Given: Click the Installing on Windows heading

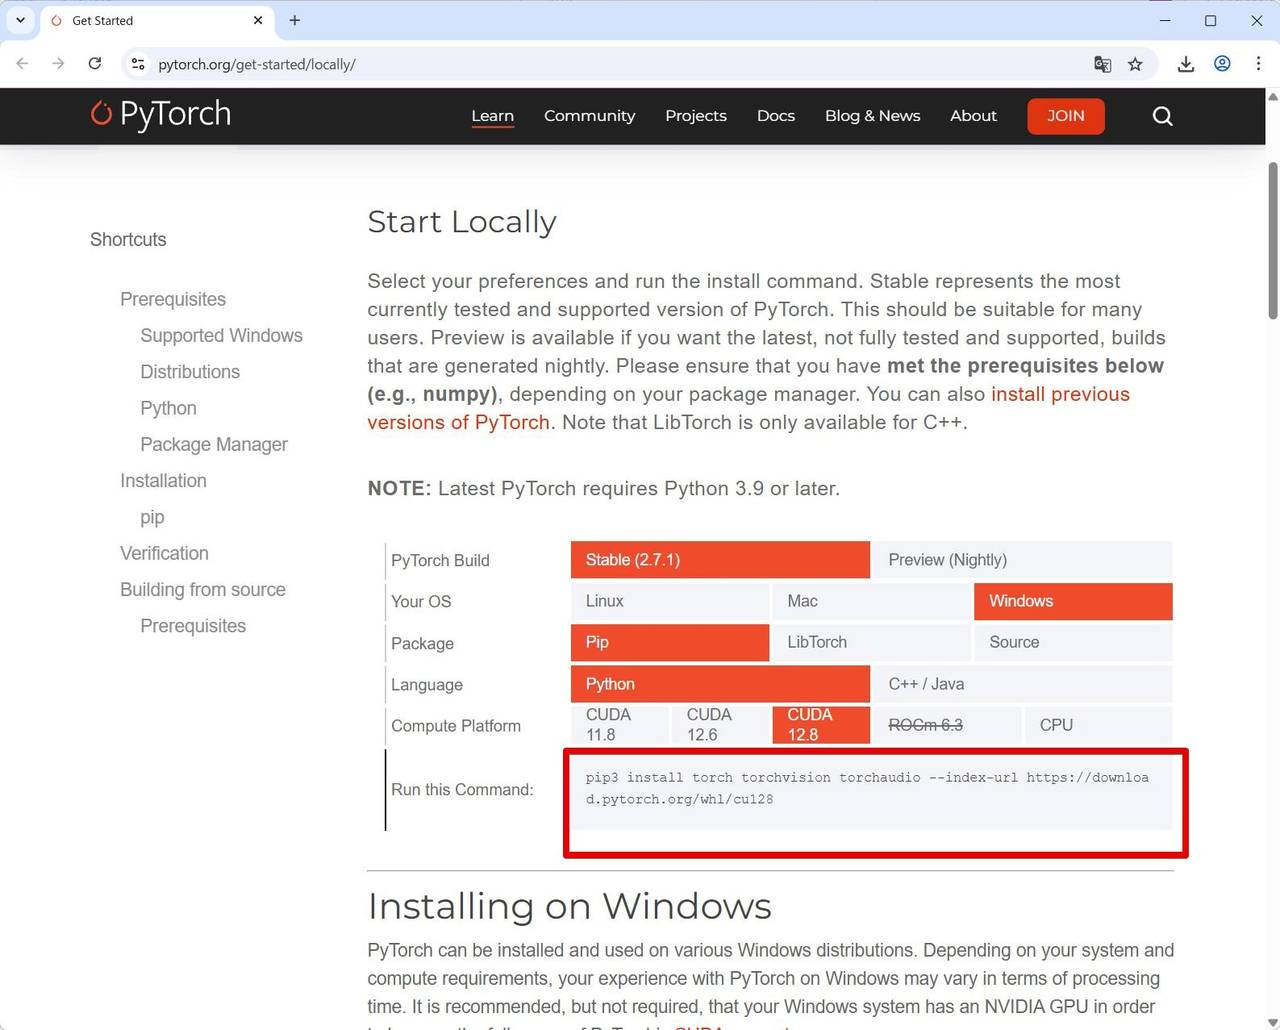Looking at the screenshot, I should (x=570, y=906).
